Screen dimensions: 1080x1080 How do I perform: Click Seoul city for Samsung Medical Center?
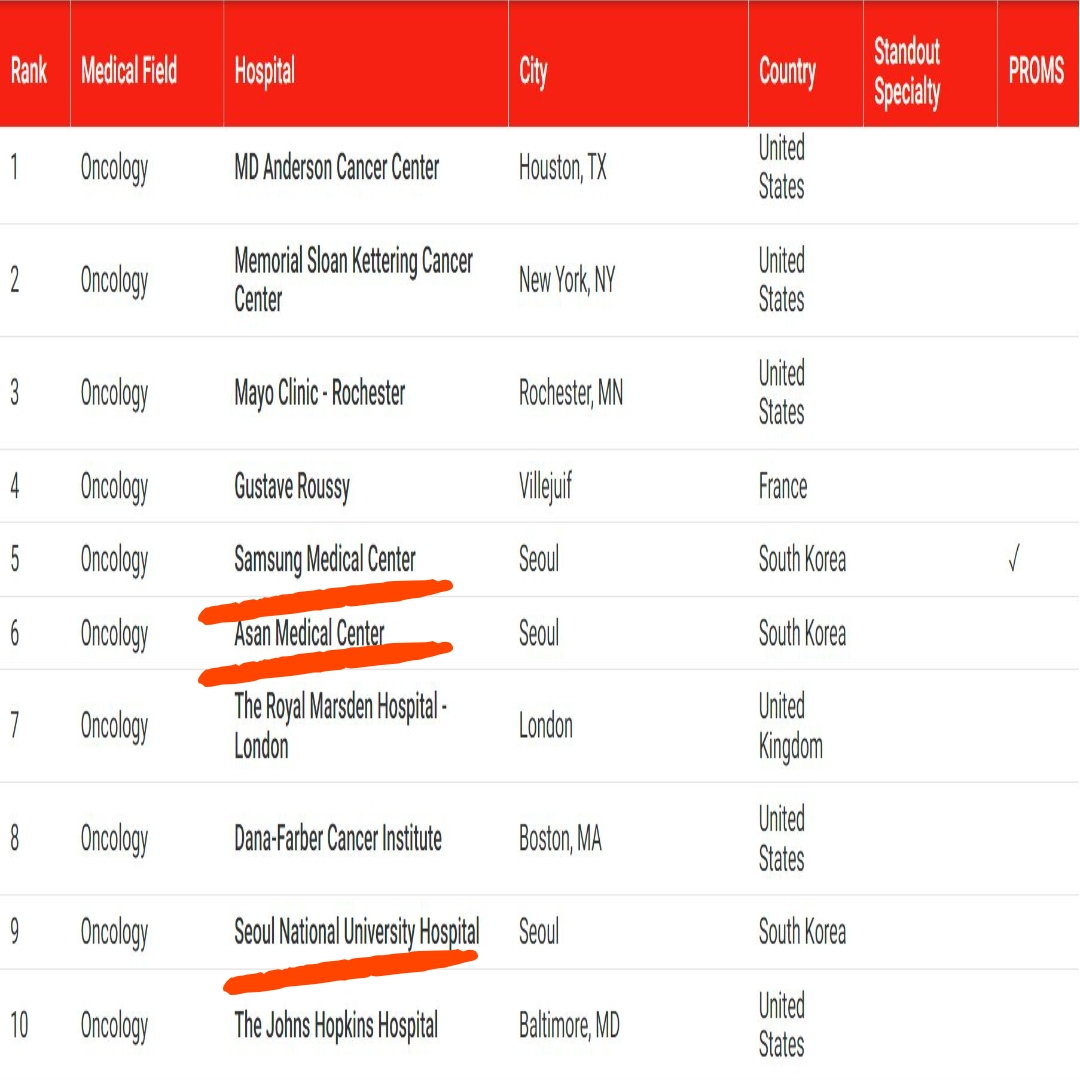[539, 559]
